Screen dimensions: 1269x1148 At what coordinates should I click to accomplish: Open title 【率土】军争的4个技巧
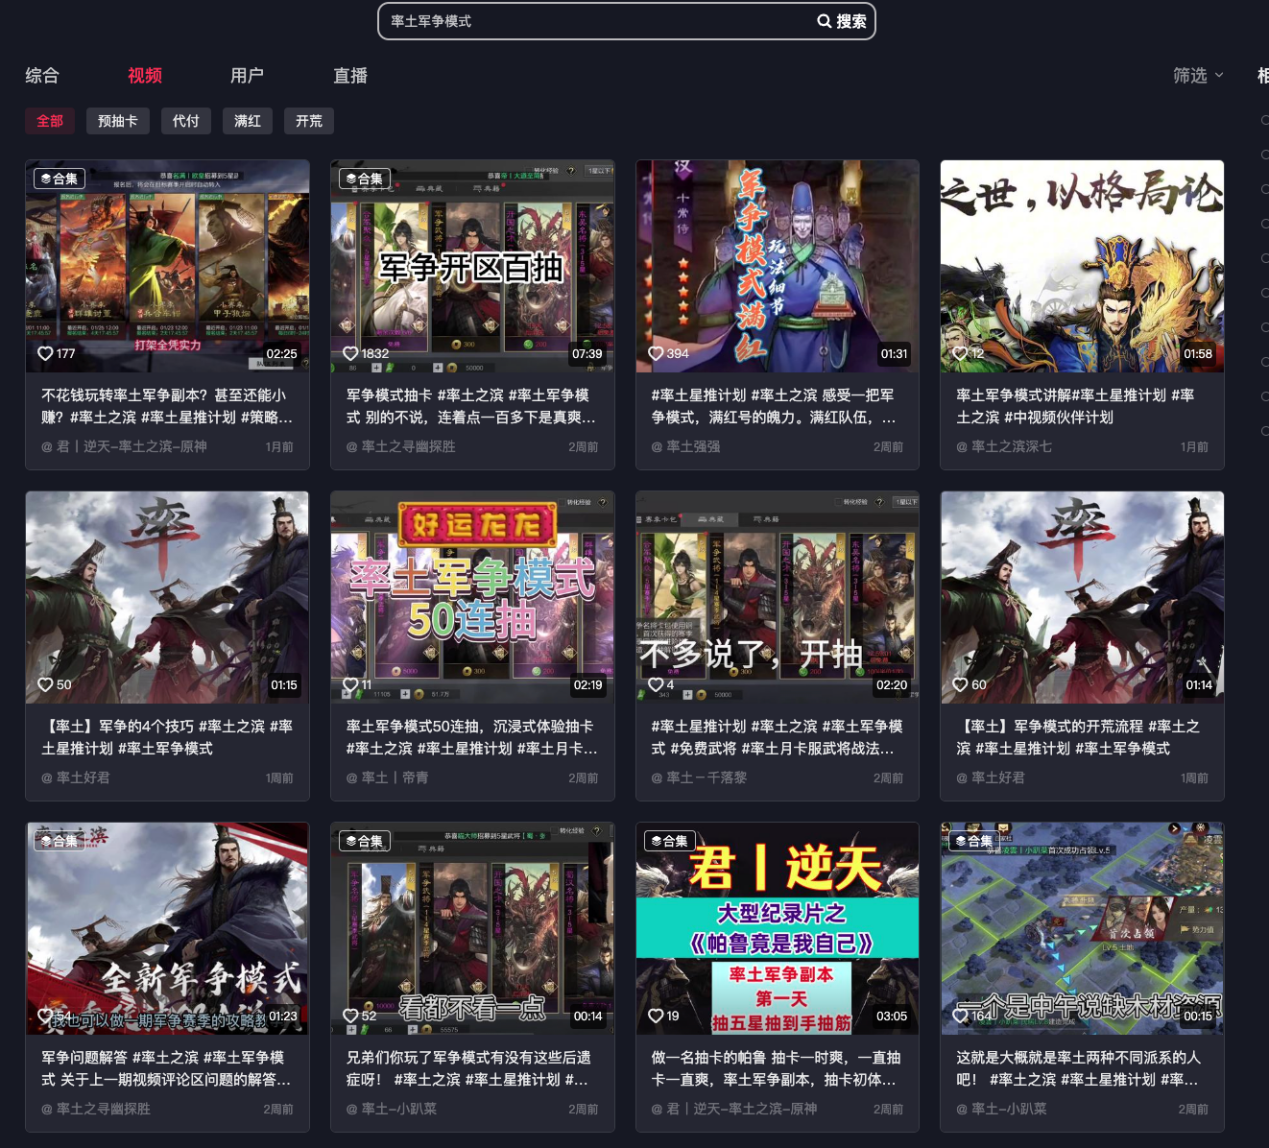pos(167,737)
